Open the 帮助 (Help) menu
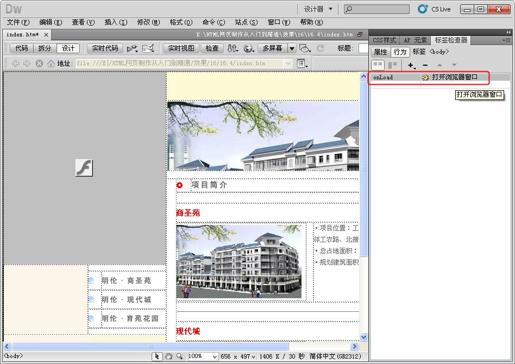 point(311,22)
